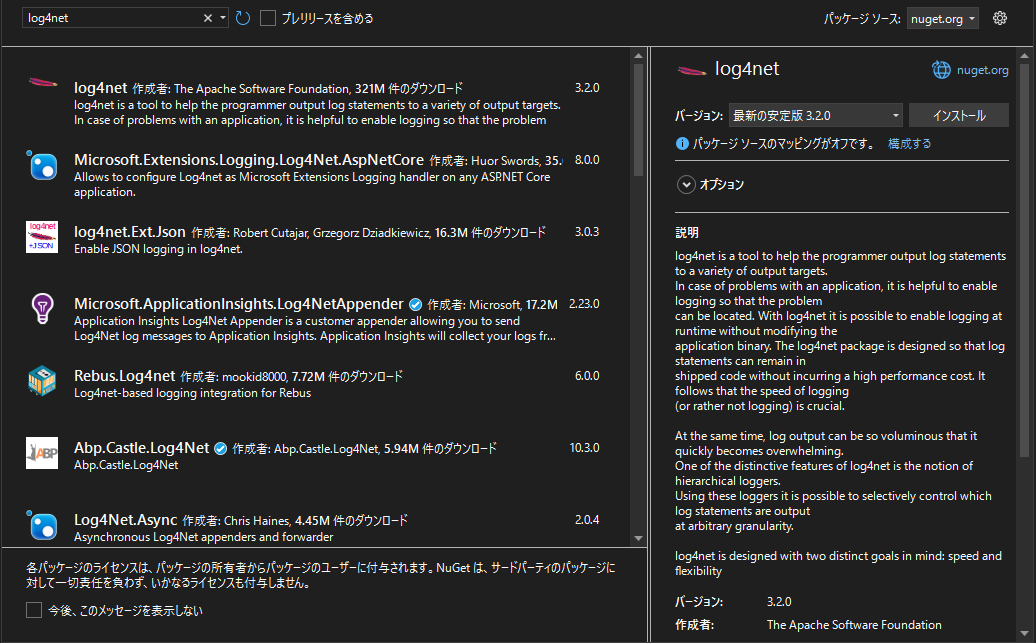The width and height of the screenshot is (1036, 643).
Task: Open the search history dropdown arrow
Action: click(223, 18)
